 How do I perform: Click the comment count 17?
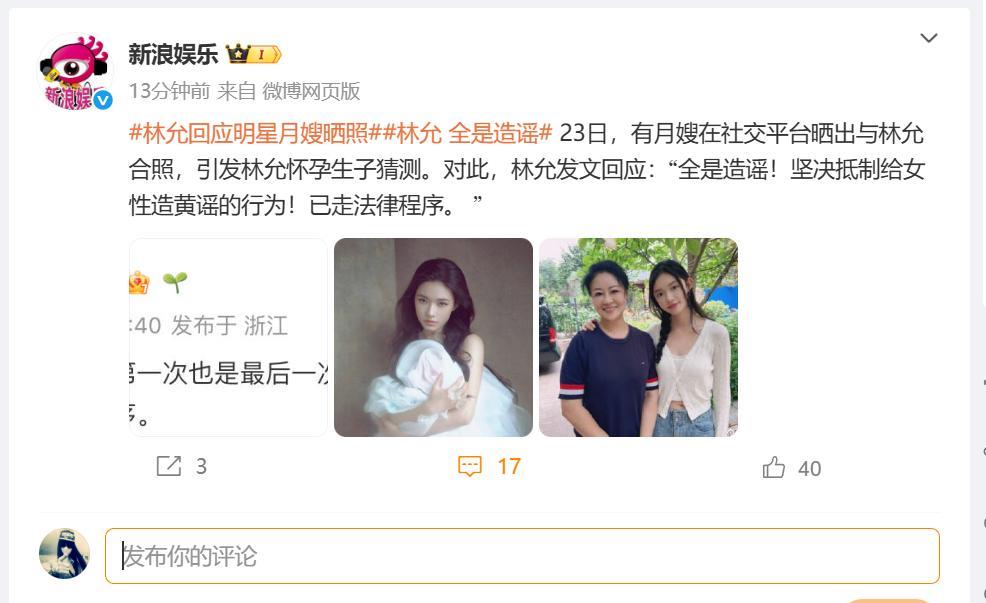click(509, 467)
